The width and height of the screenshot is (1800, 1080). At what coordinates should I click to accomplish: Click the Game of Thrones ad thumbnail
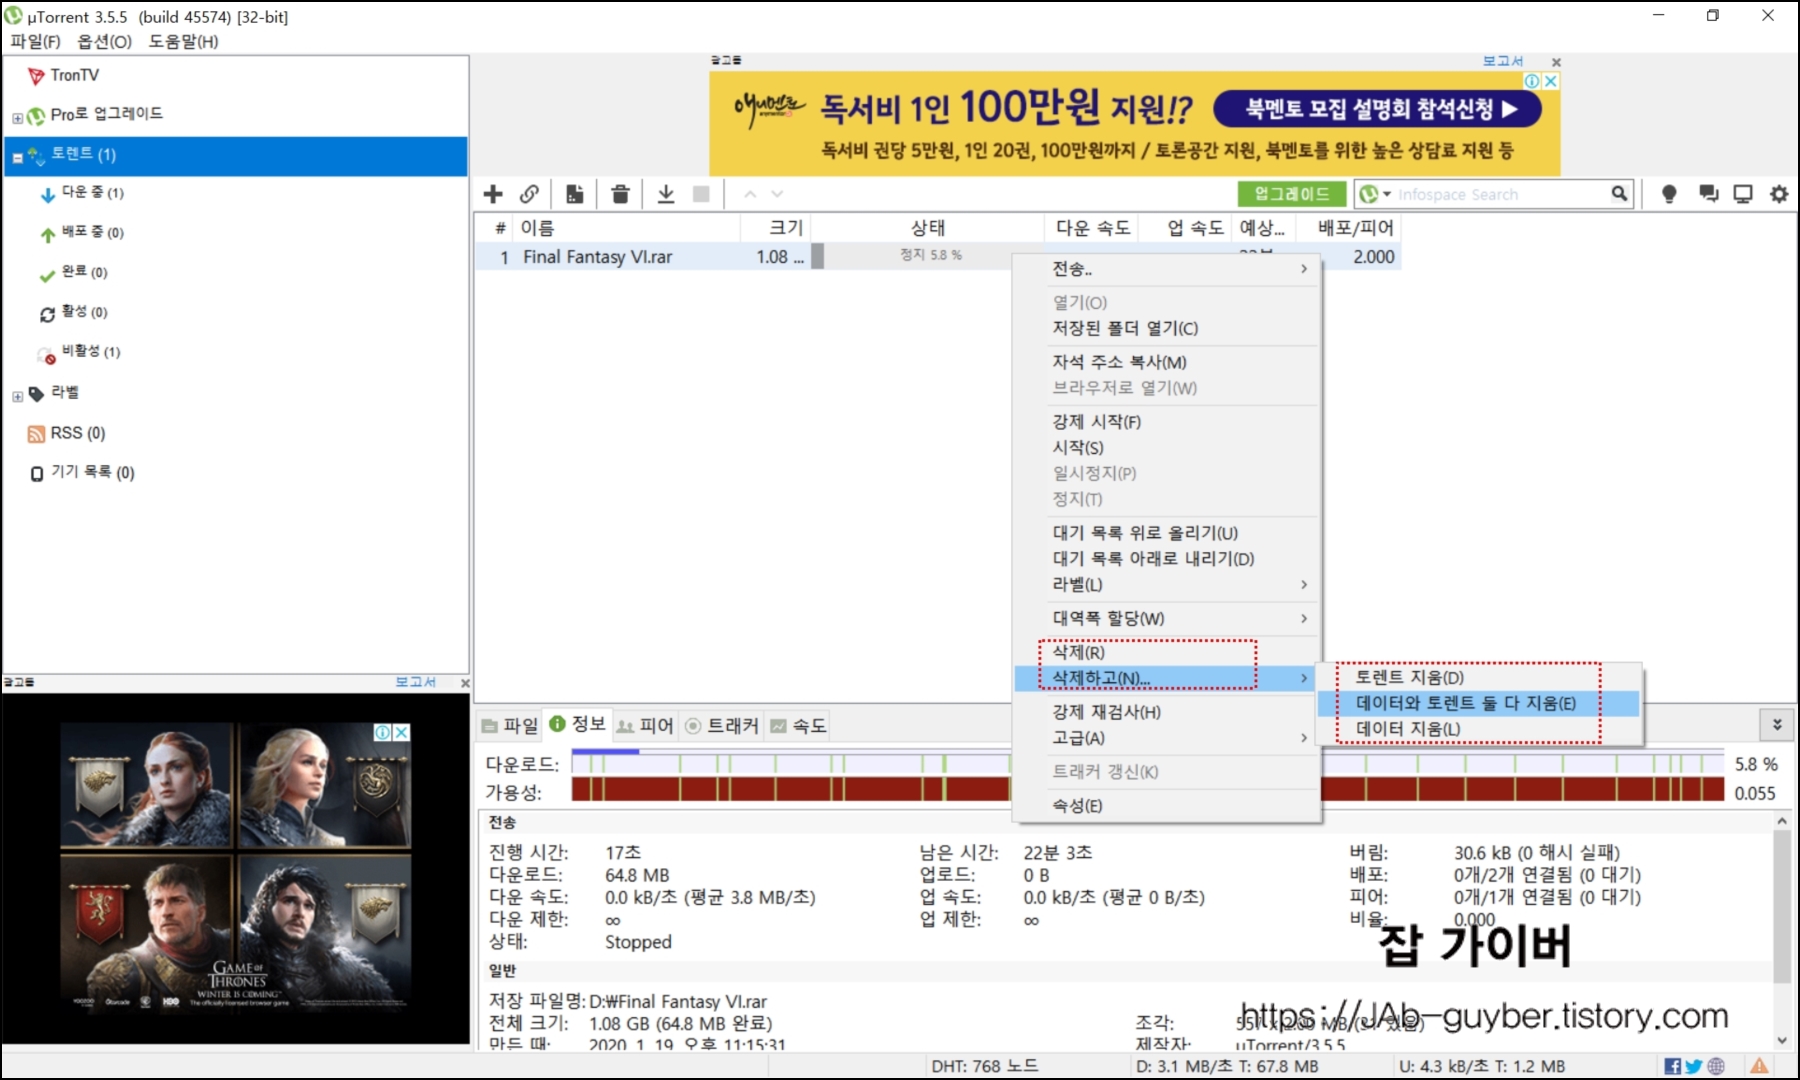[x=236, y=867]
